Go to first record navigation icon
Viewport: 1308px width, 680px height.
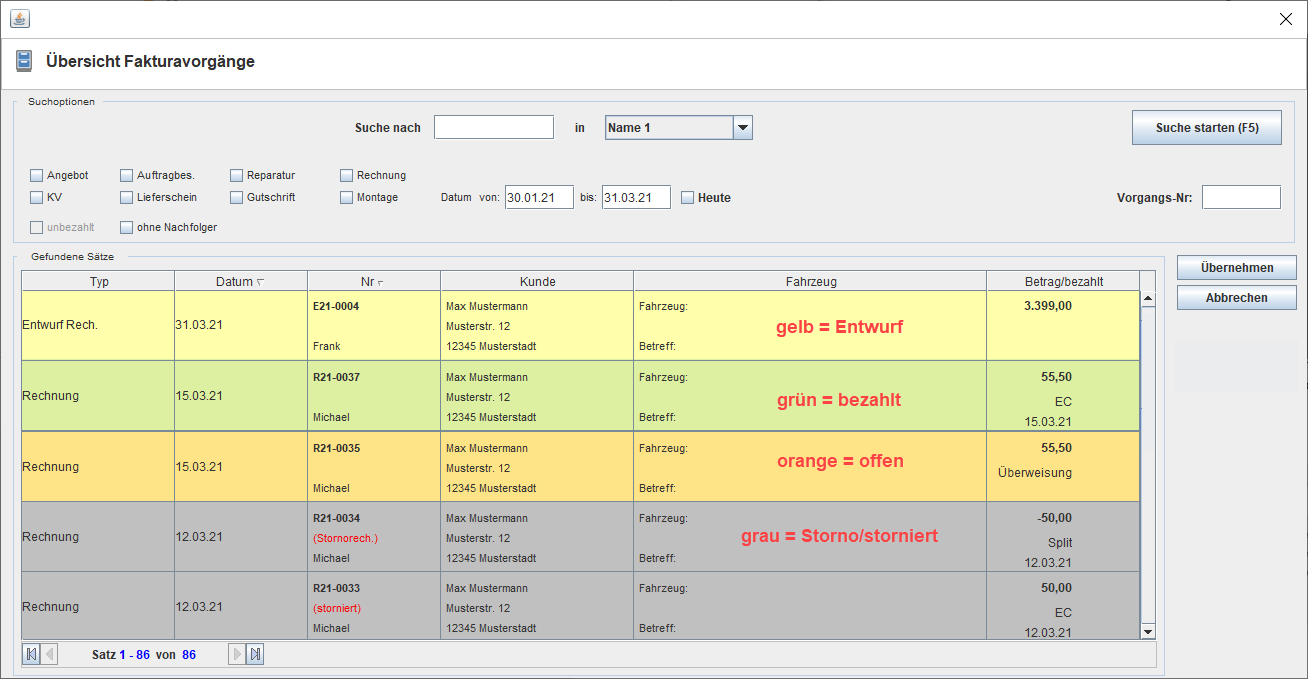tap(32, 654)
